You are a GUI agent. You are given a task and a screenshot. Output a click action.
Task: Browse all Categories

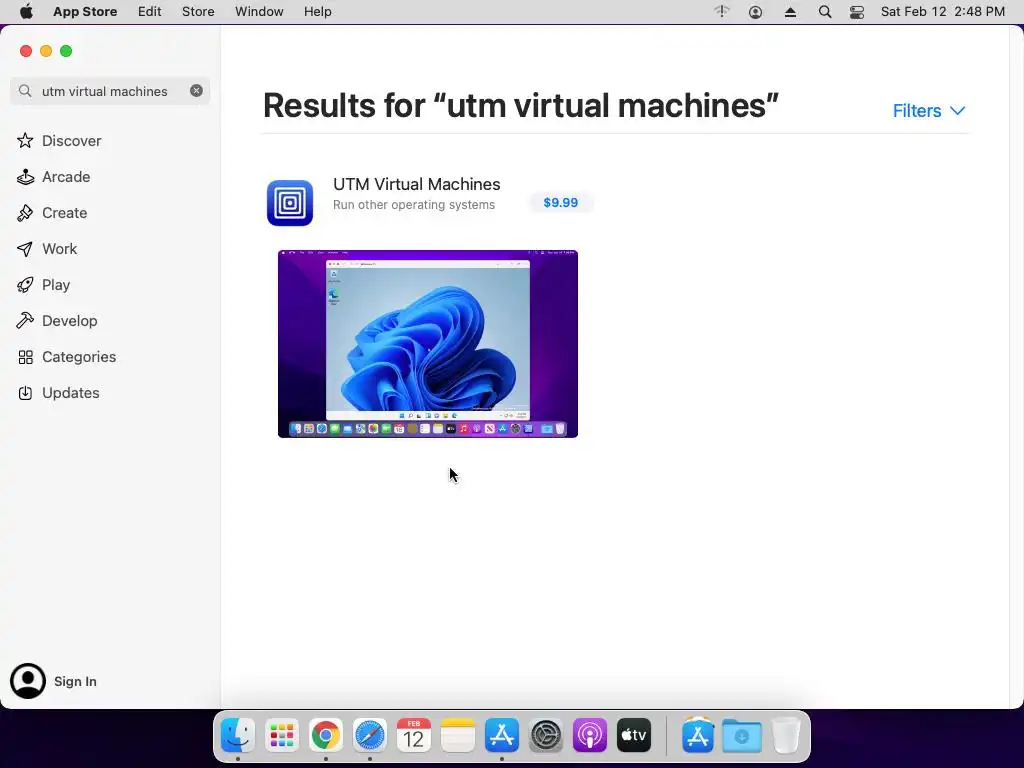(x=67, y=357)
